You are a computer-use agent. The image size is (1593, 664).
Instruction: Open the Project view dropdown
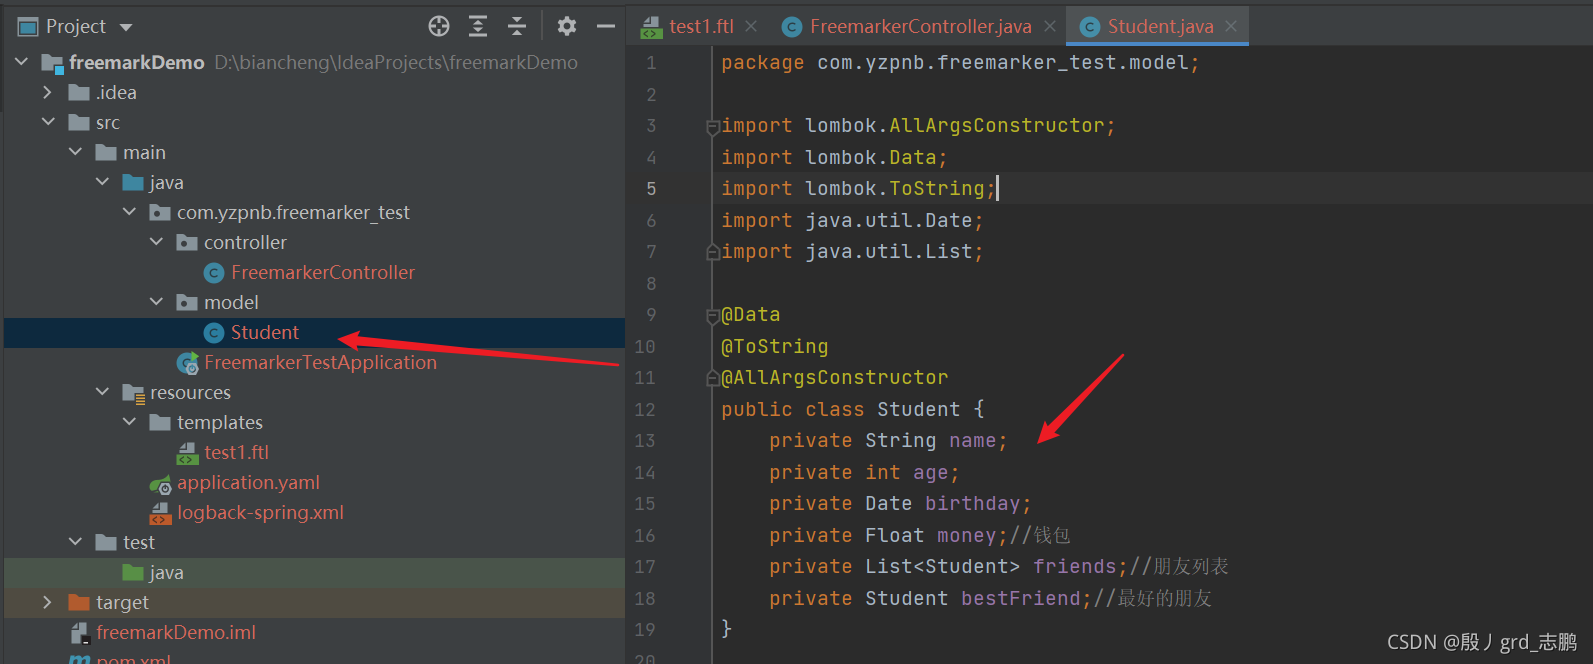[126, 27]
